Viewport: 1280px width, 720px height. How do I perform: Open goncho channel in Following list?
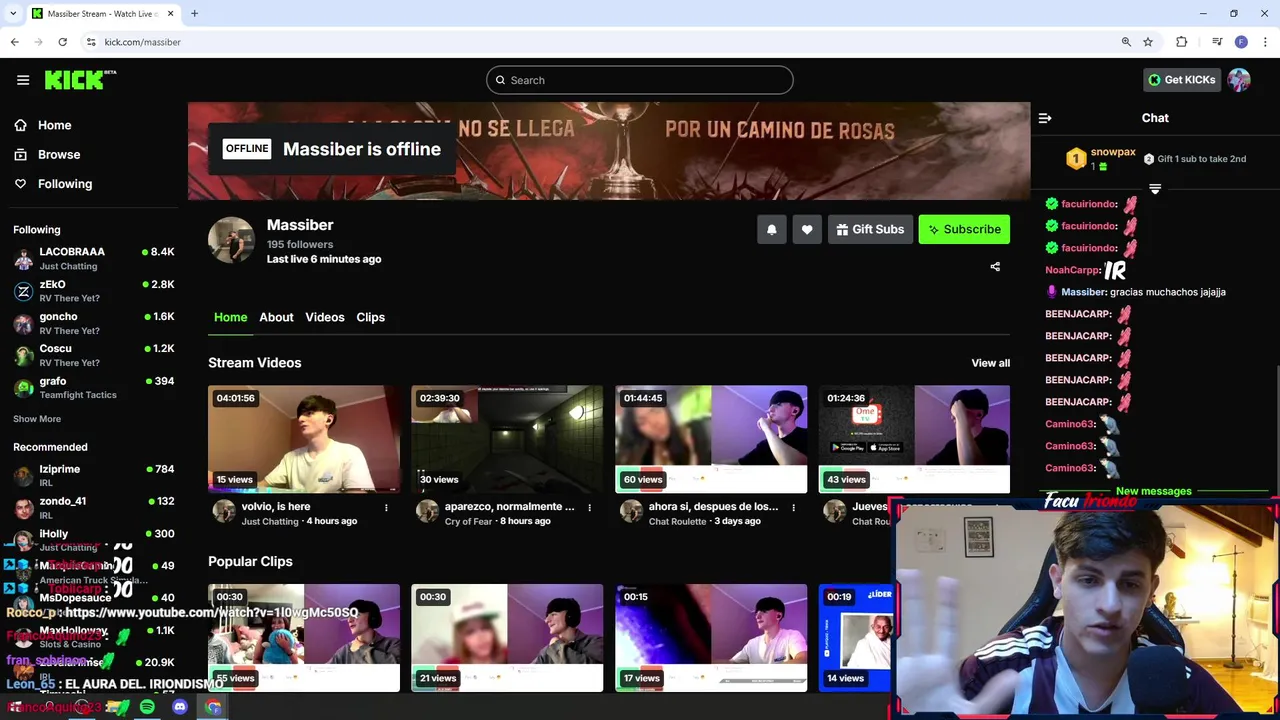[94, 323]
